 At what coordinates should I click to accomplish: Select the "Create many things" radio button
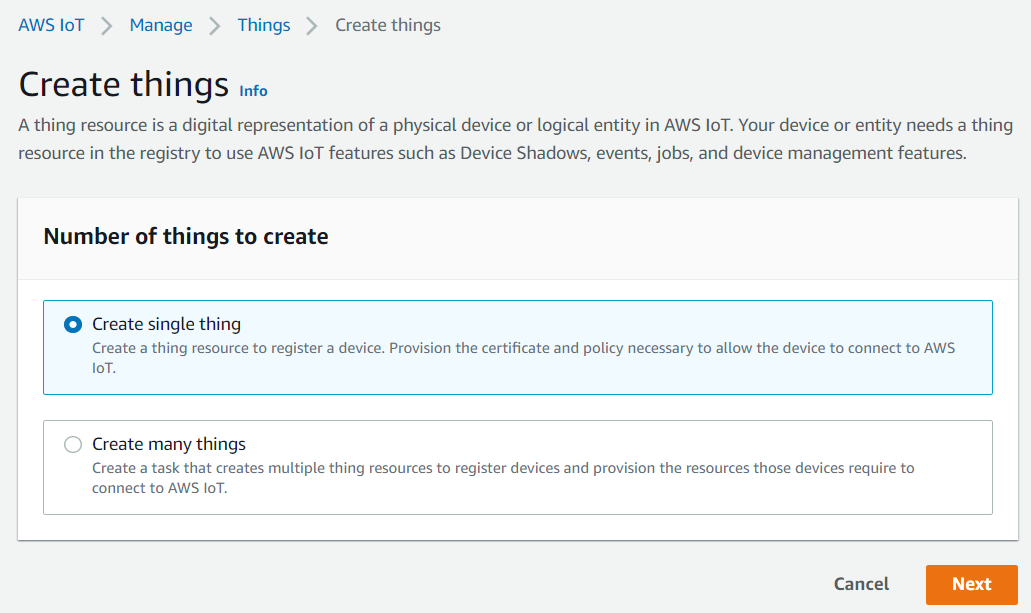click(72, 445)
